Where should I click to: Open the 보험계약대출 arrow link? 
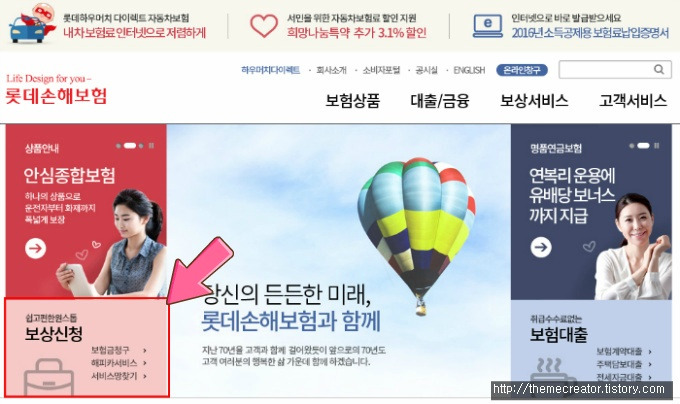click(624, 352)
